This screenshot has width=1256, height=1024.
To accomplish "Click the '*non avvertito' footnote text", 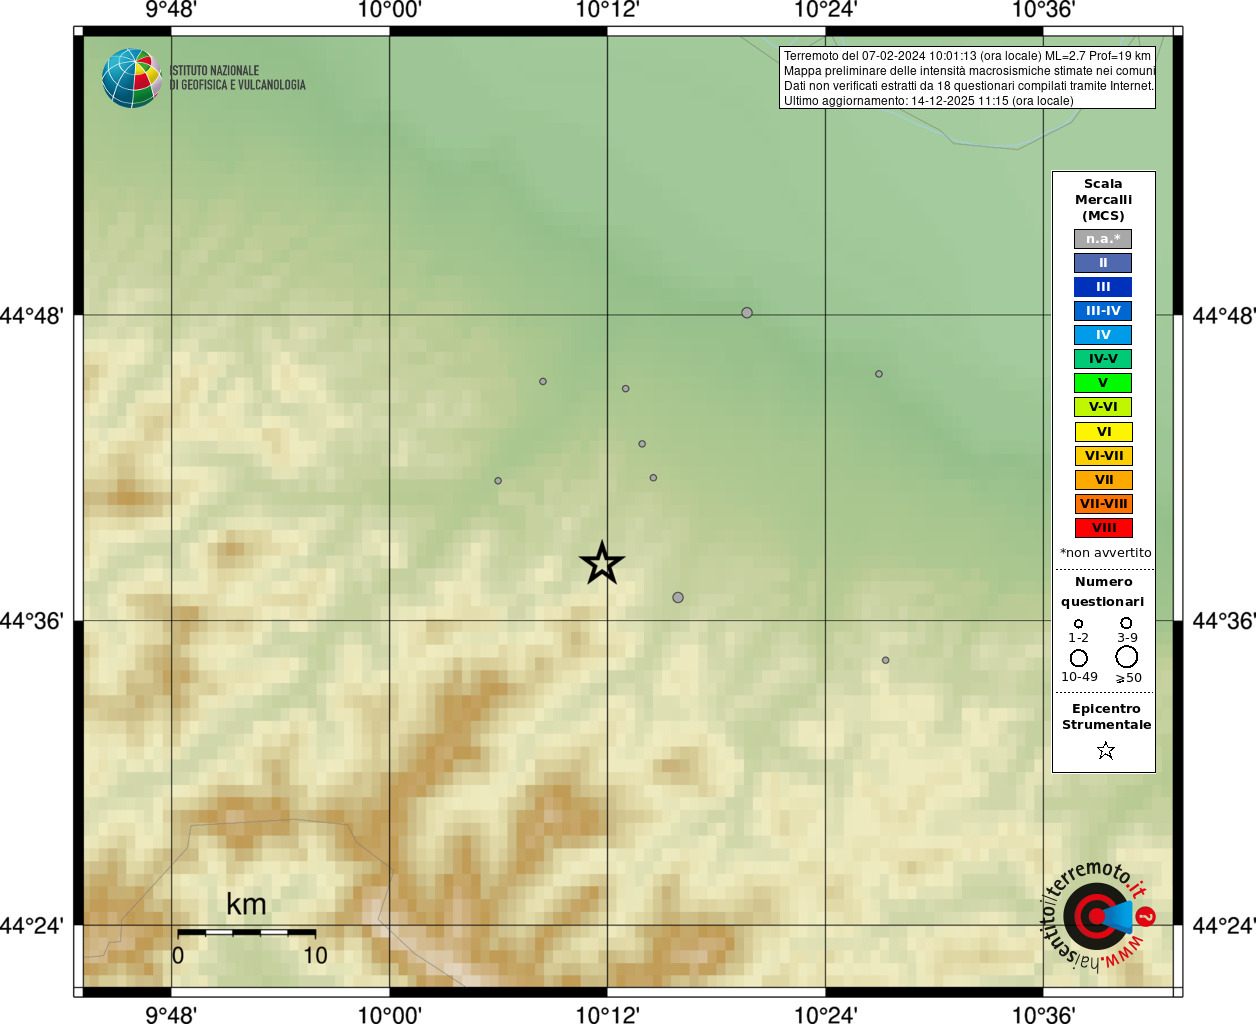I will [1105, 552].
